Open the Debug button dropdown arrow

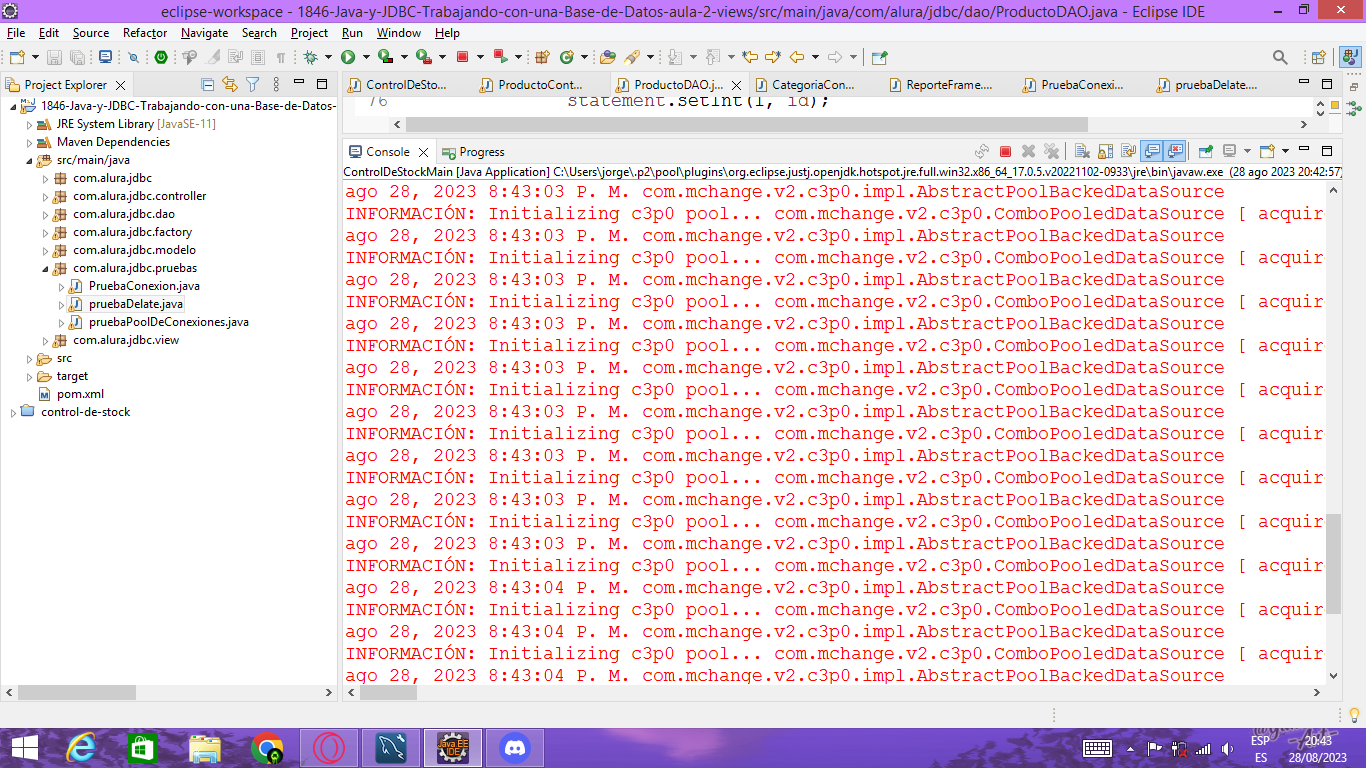[x=328, y=57]
